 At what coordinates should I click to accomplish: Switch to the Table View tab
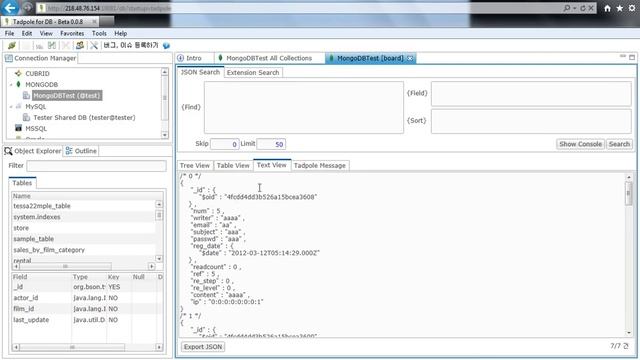(x=233, y=165)
